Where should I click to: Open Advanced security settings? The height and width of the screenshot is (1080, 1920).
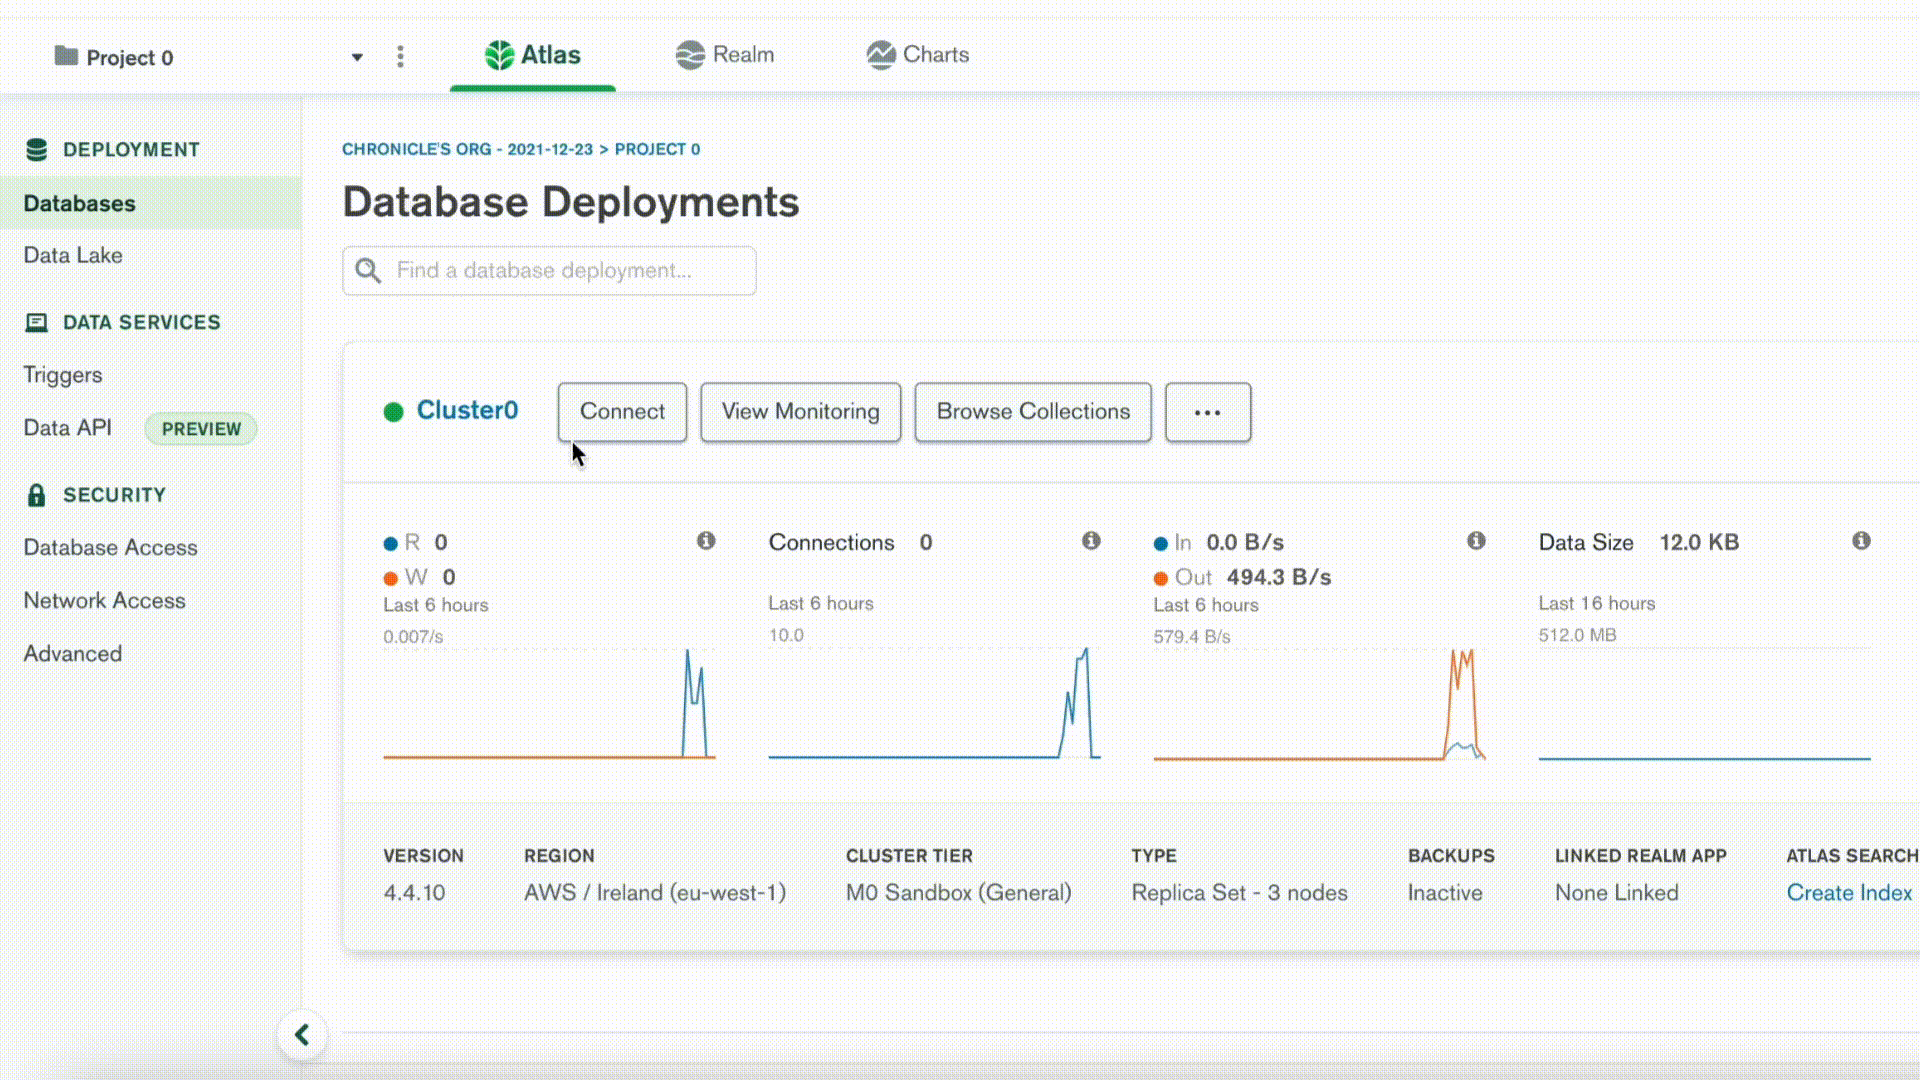(x=72, y=654)
